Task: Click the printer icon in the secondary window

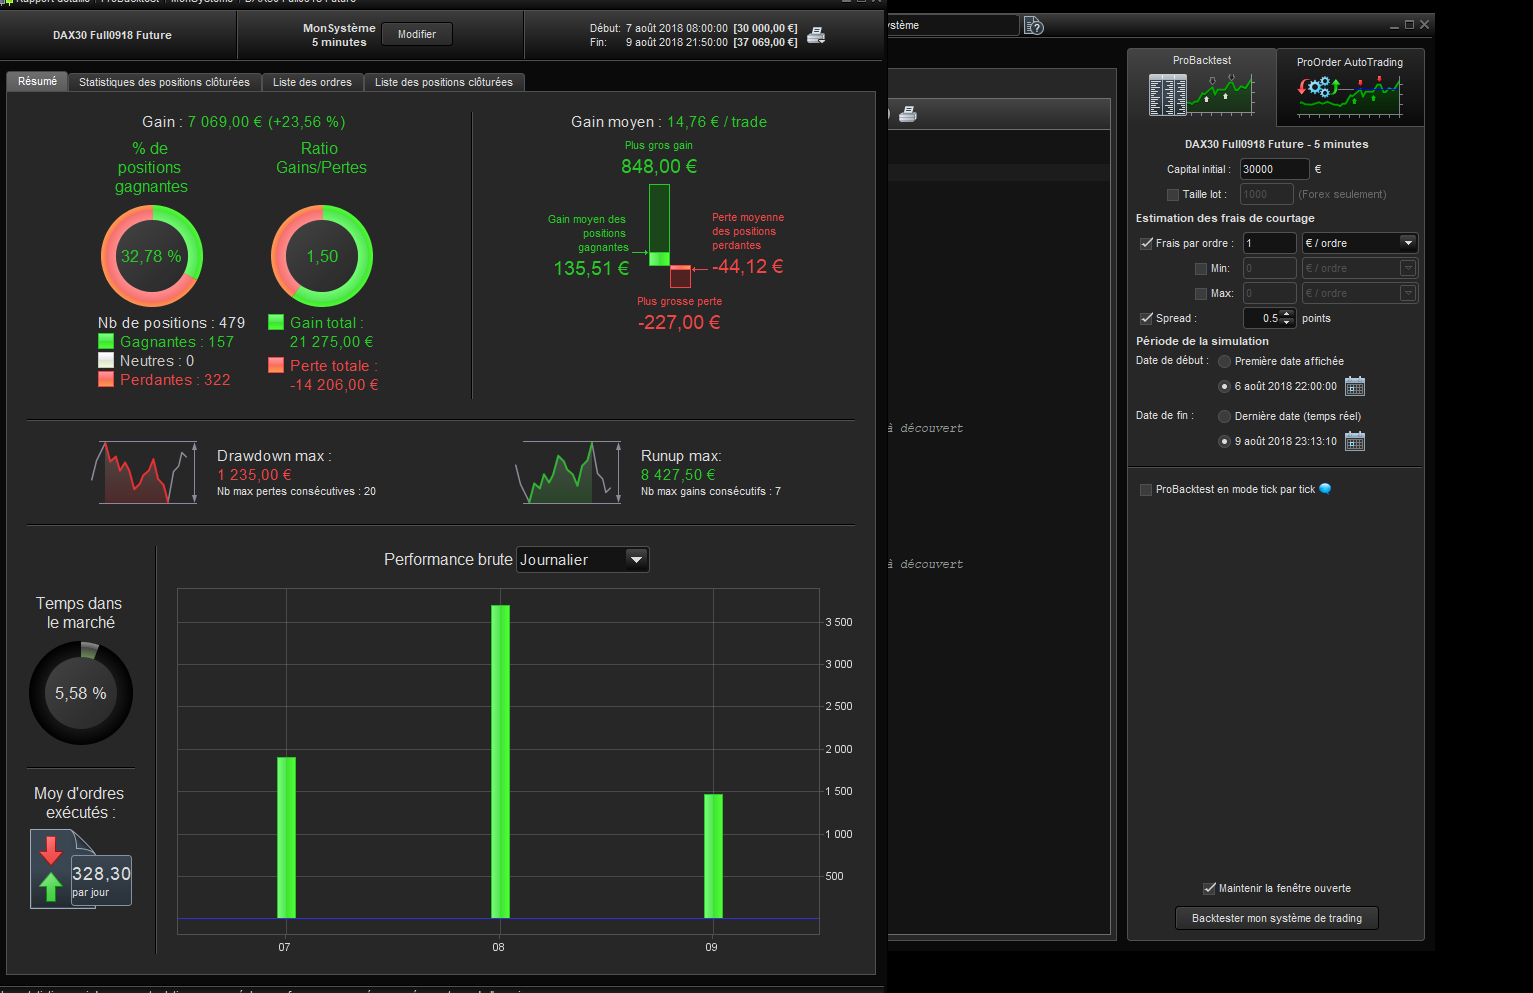Action: pos(908,114)
